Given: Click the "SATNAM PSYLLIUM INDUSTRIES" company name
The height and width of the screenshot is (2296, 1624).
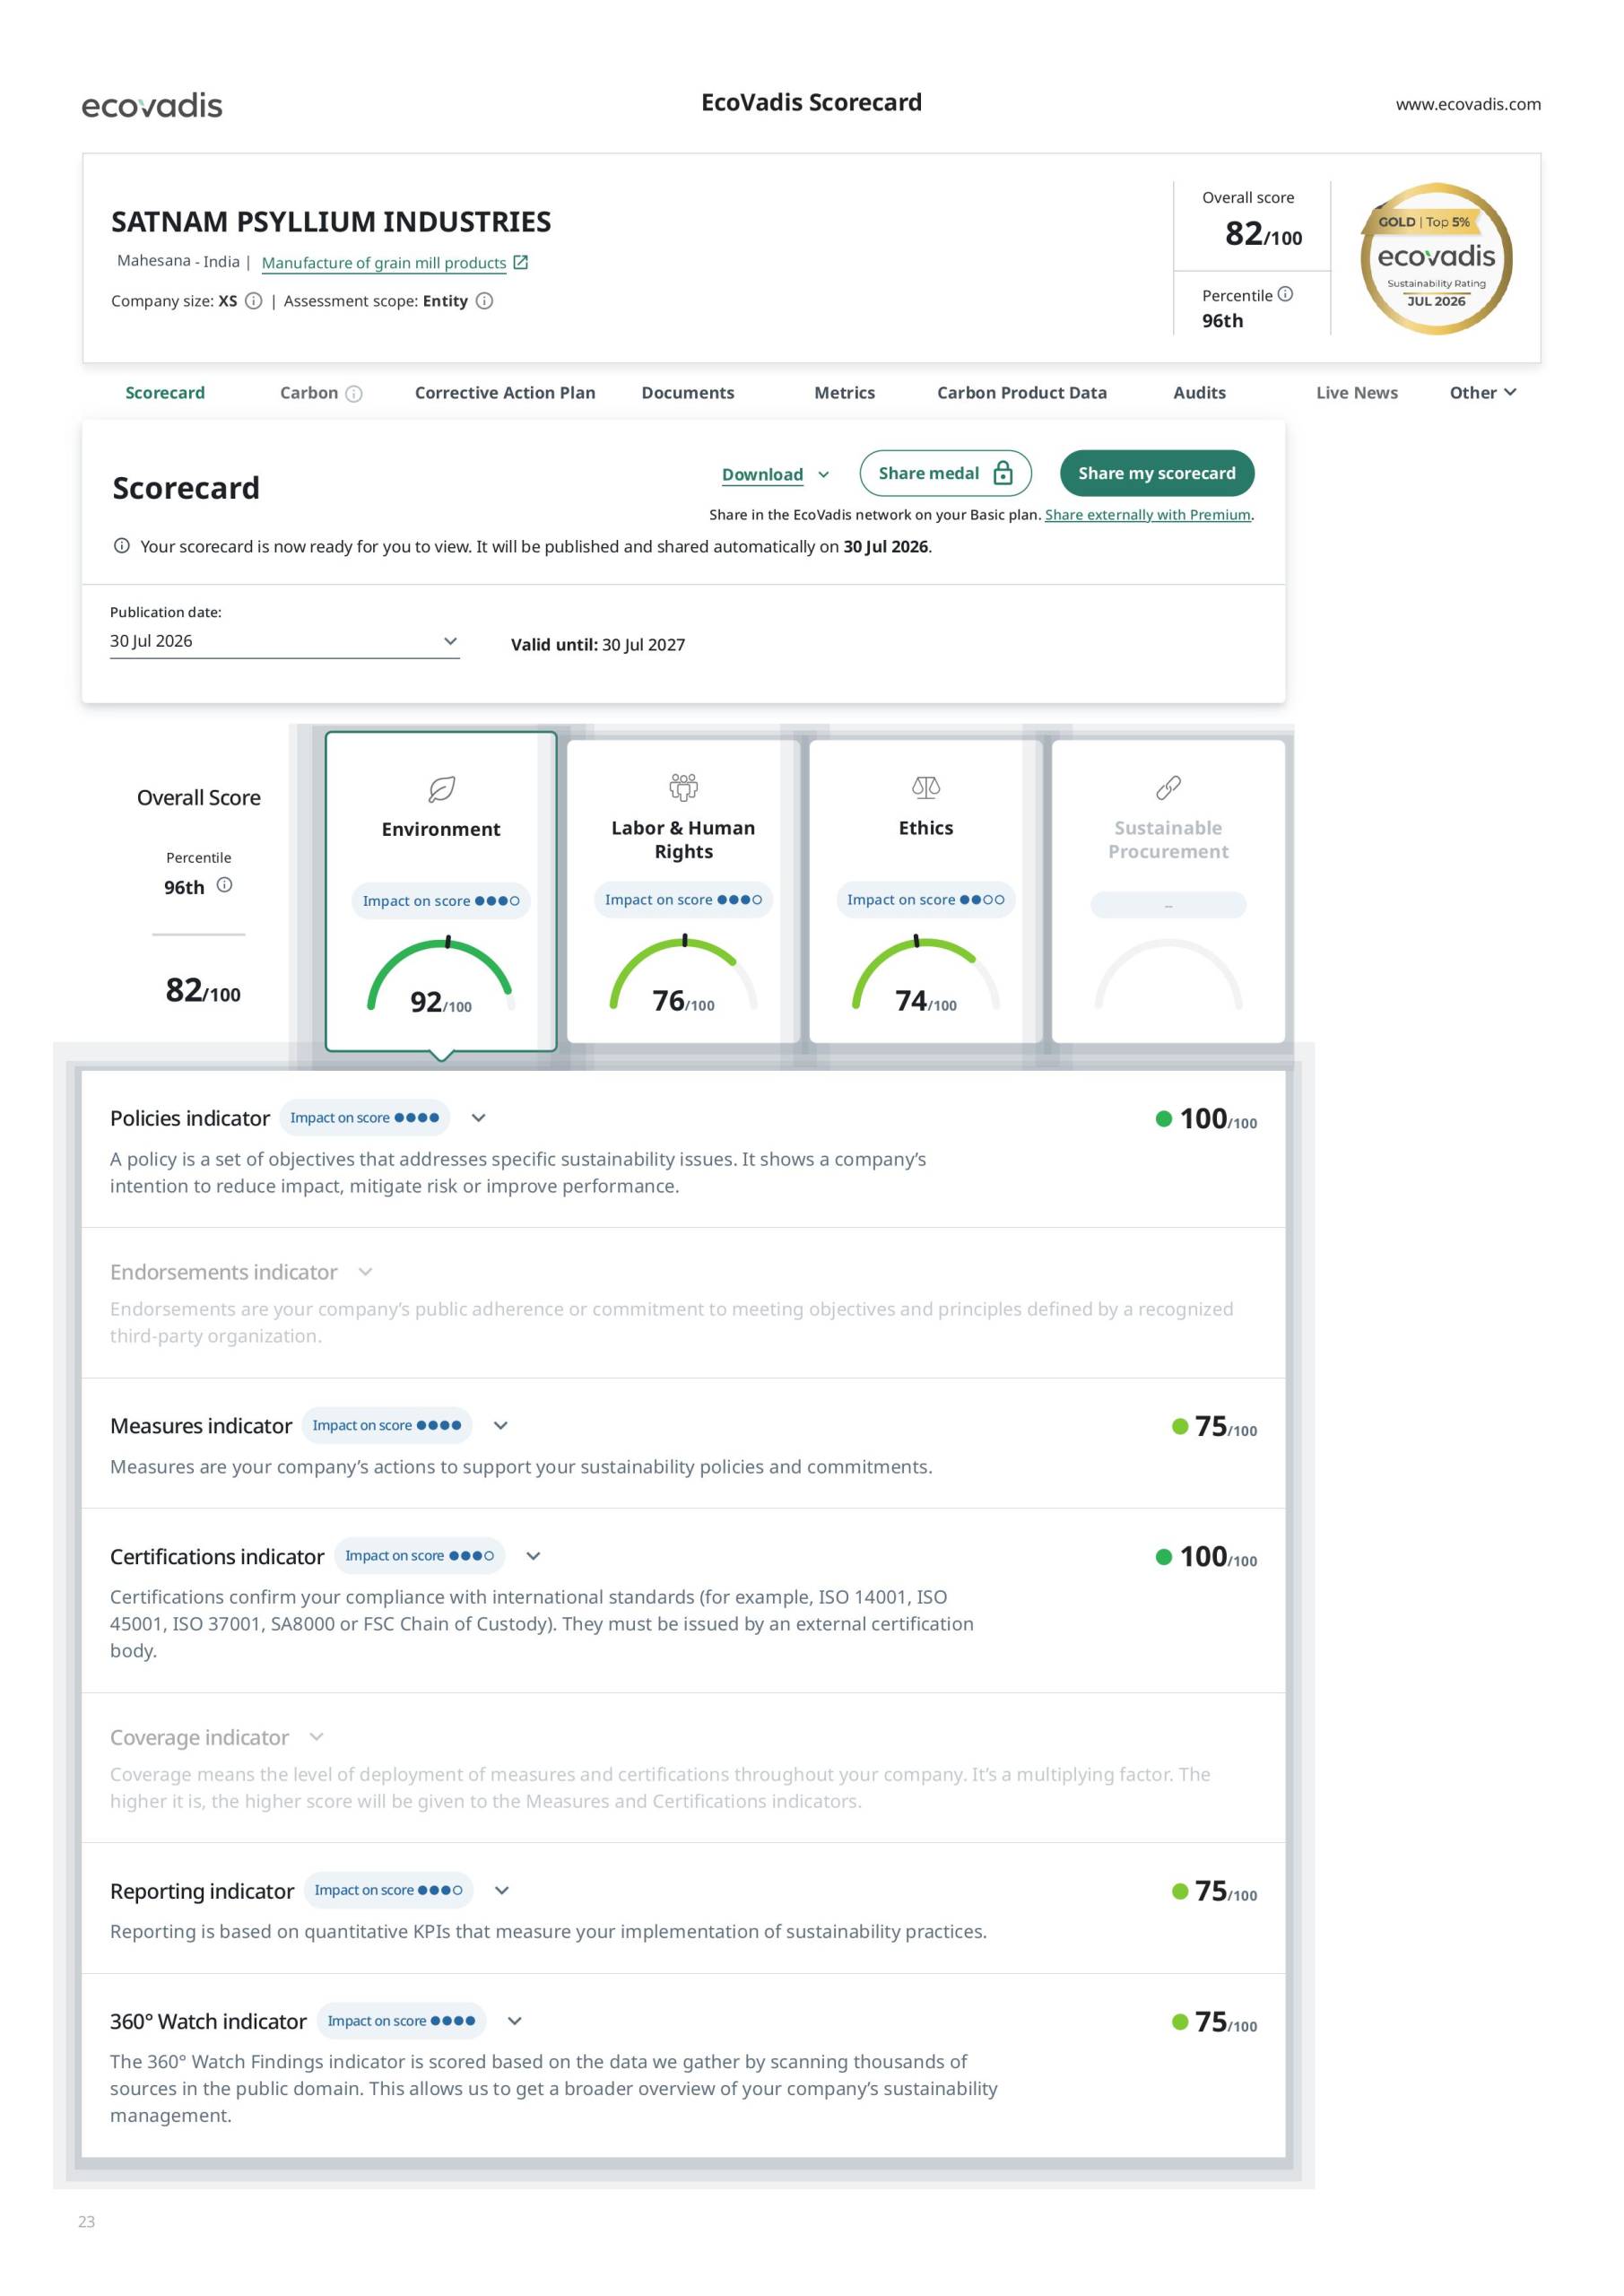Looking at the screenshot, I should (331, 221).
